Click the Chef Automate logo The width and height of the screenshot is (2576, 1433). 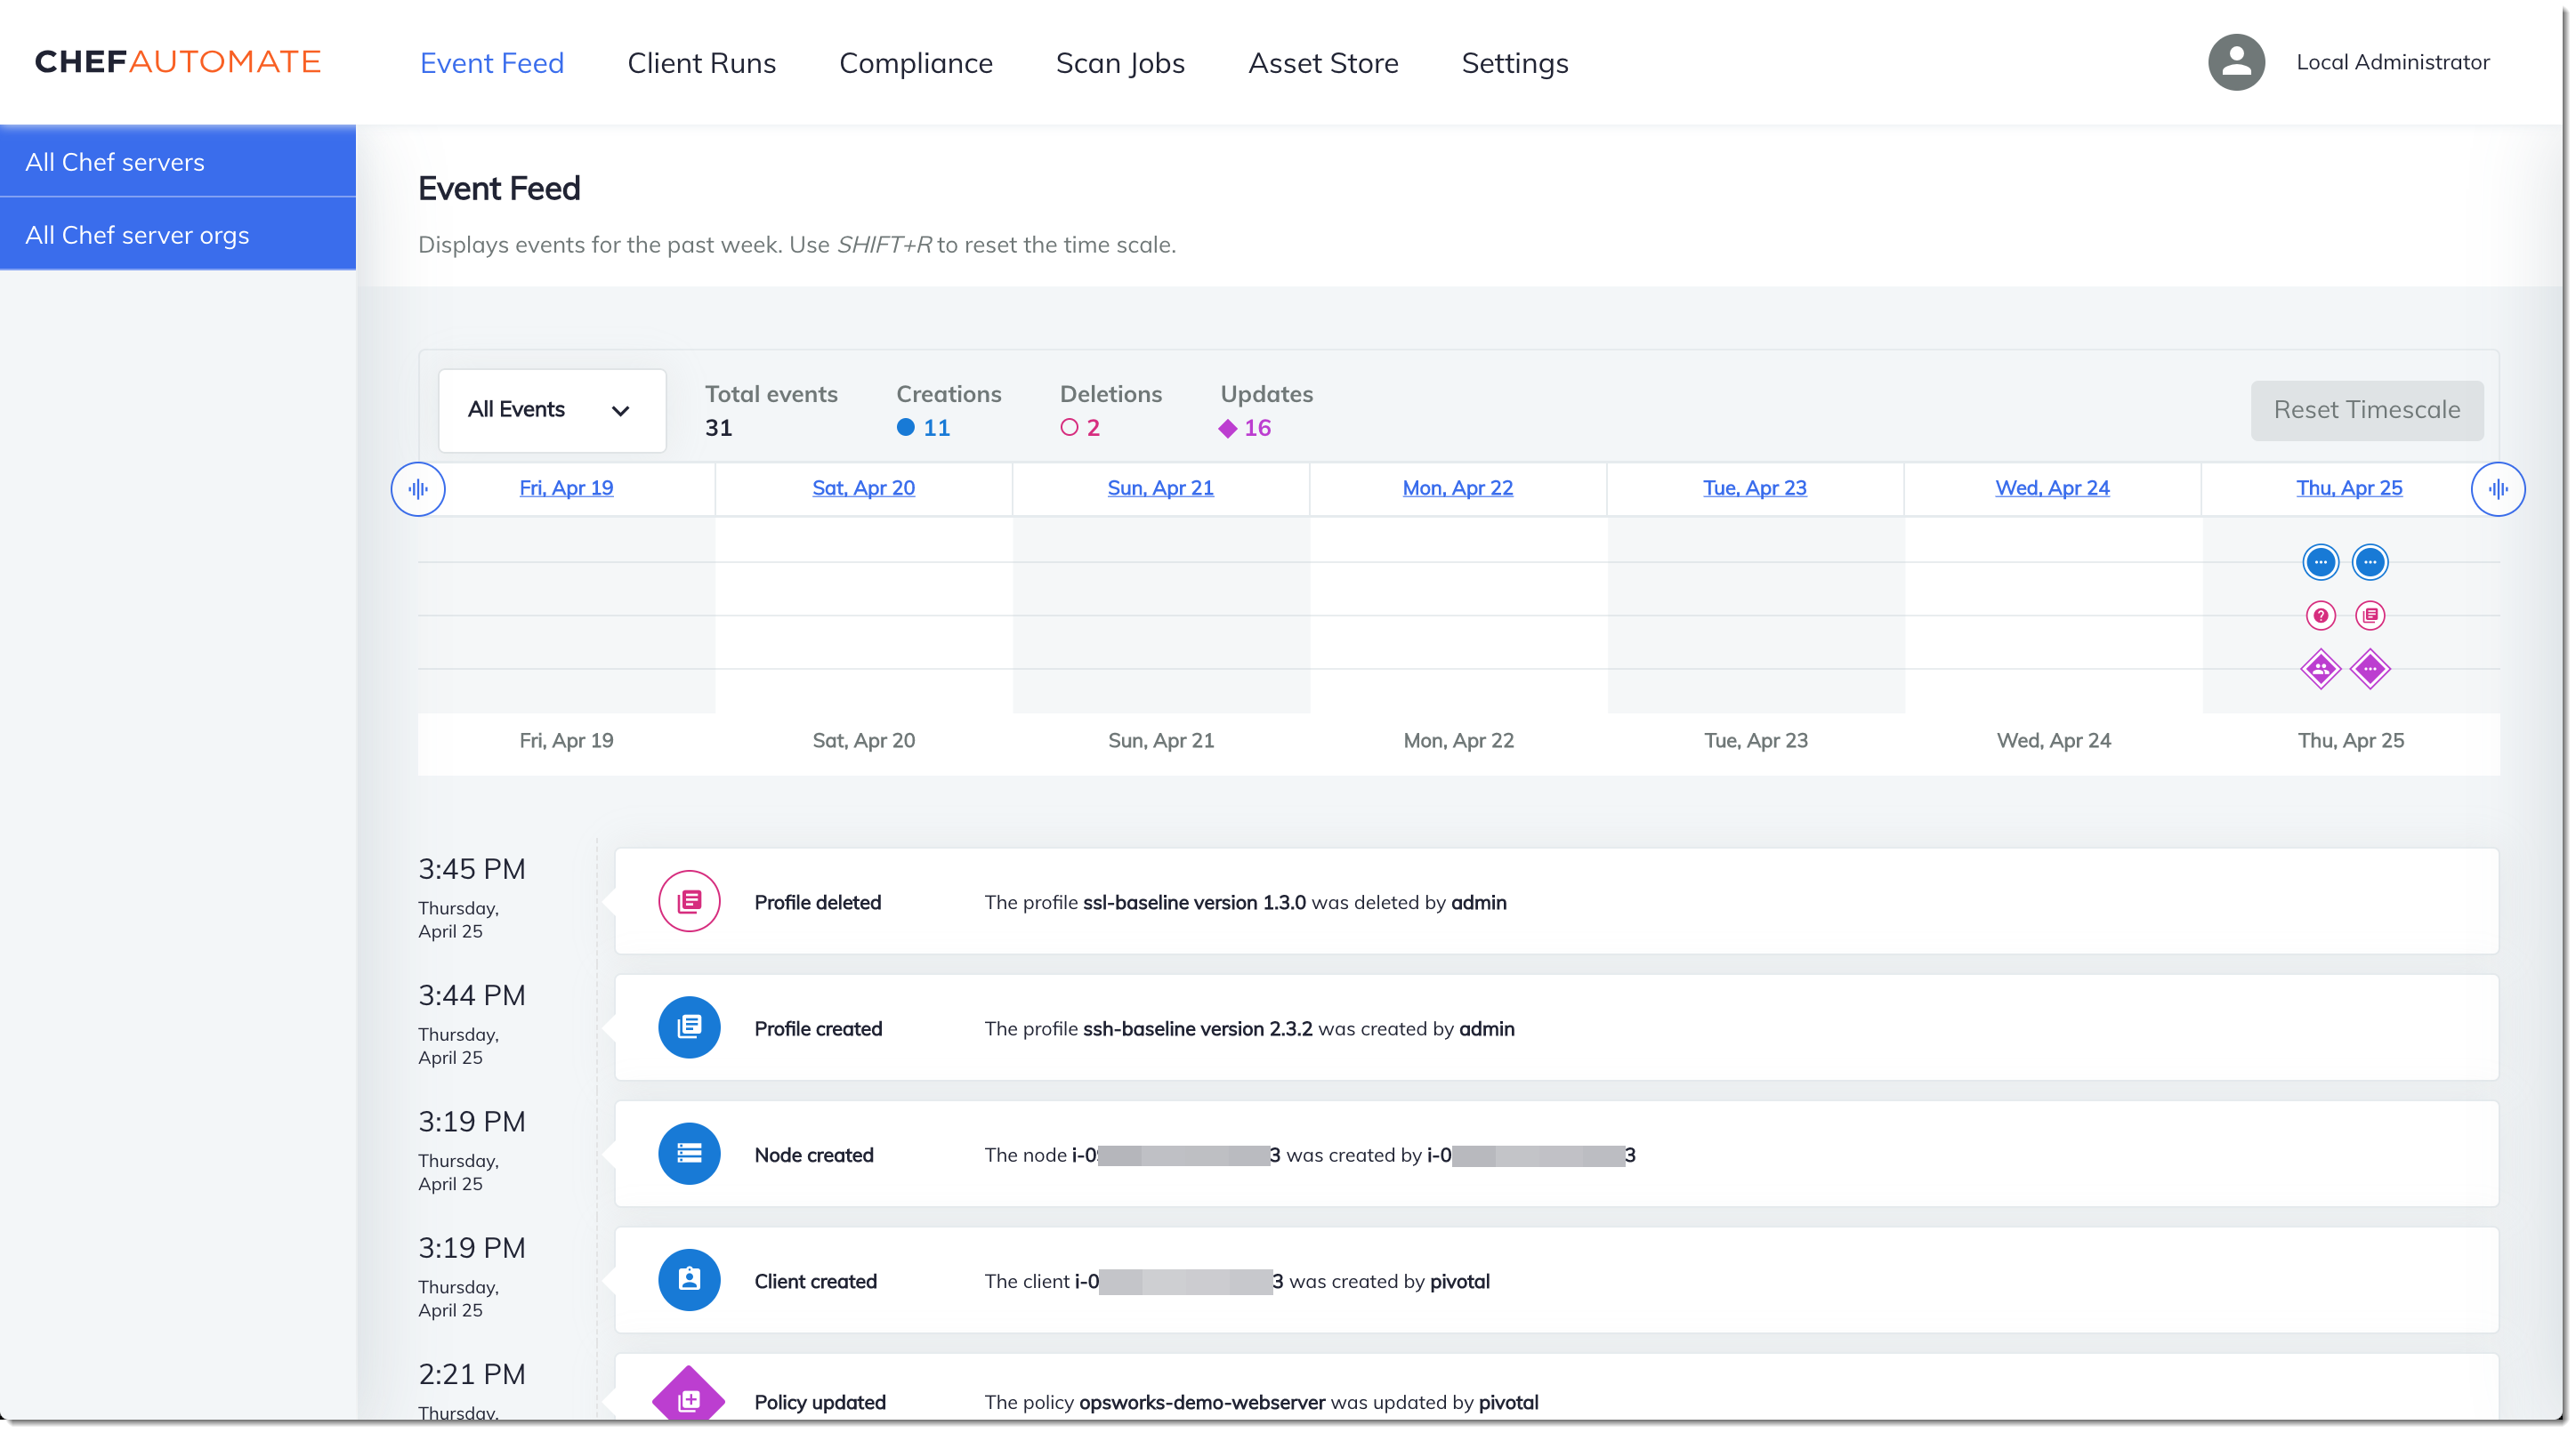(178, 62)
